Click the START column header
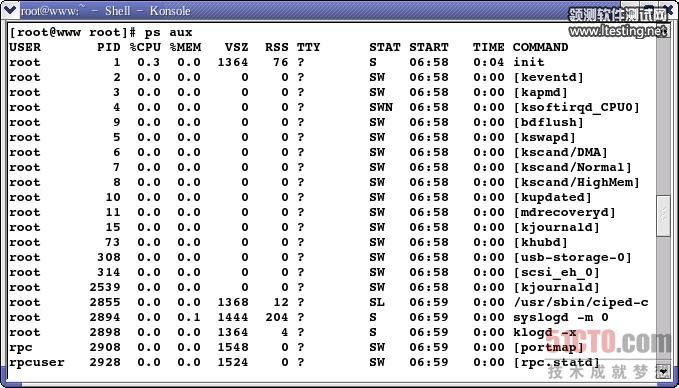This screenshot has width=679, height=388. click(x=429, y=47)
